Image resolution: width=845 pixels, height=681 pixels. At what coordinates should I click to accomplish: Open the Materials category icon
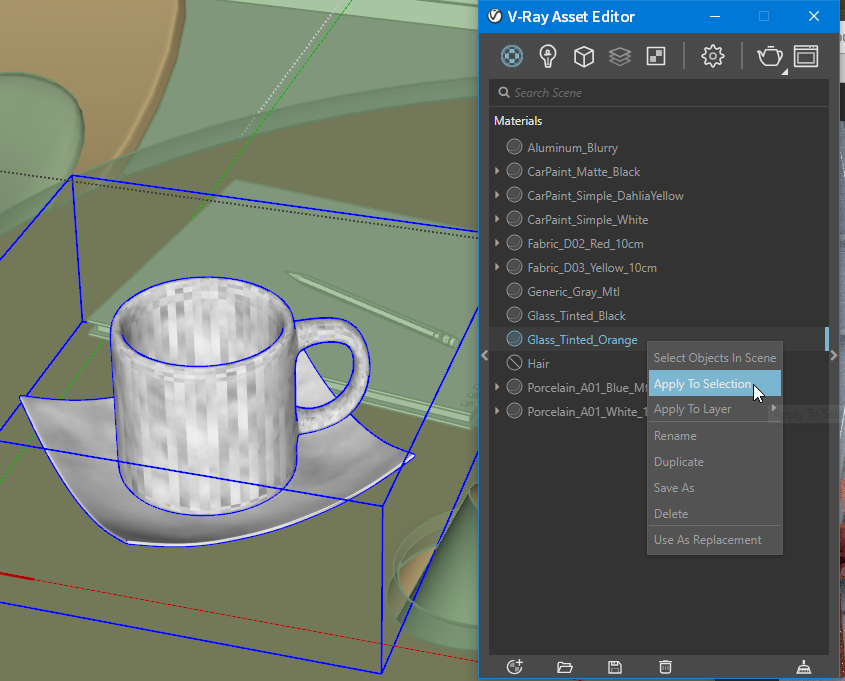511,56
